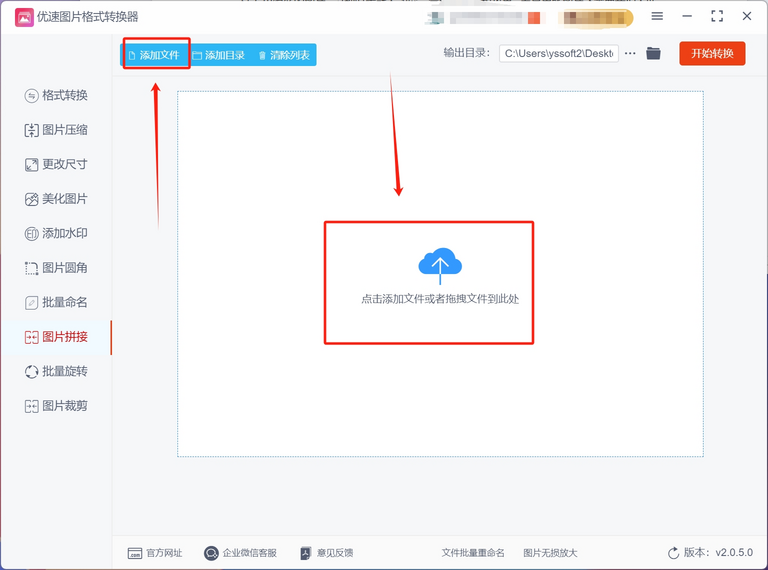
Task: Open the 官方网址 link
Action: click(x=155, y=553)
